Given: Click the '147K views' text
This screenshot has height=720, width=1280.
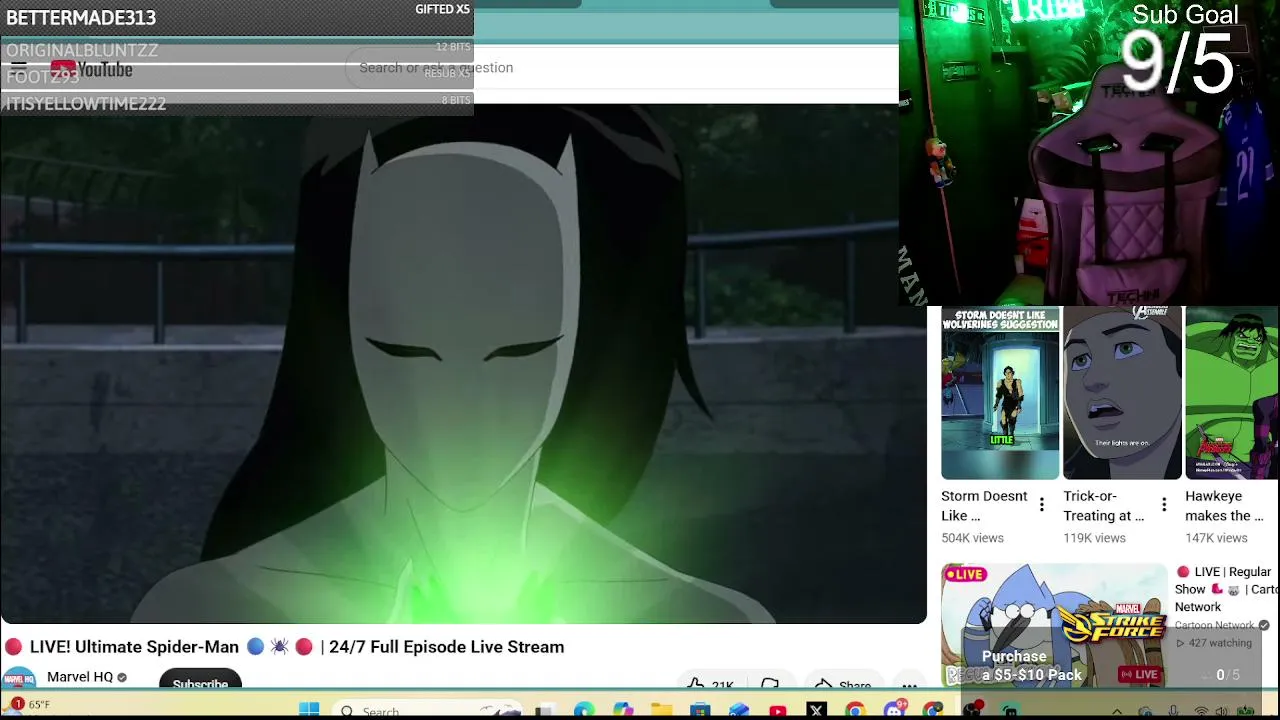Looking at the screenshot, I should click(1216, 538).
